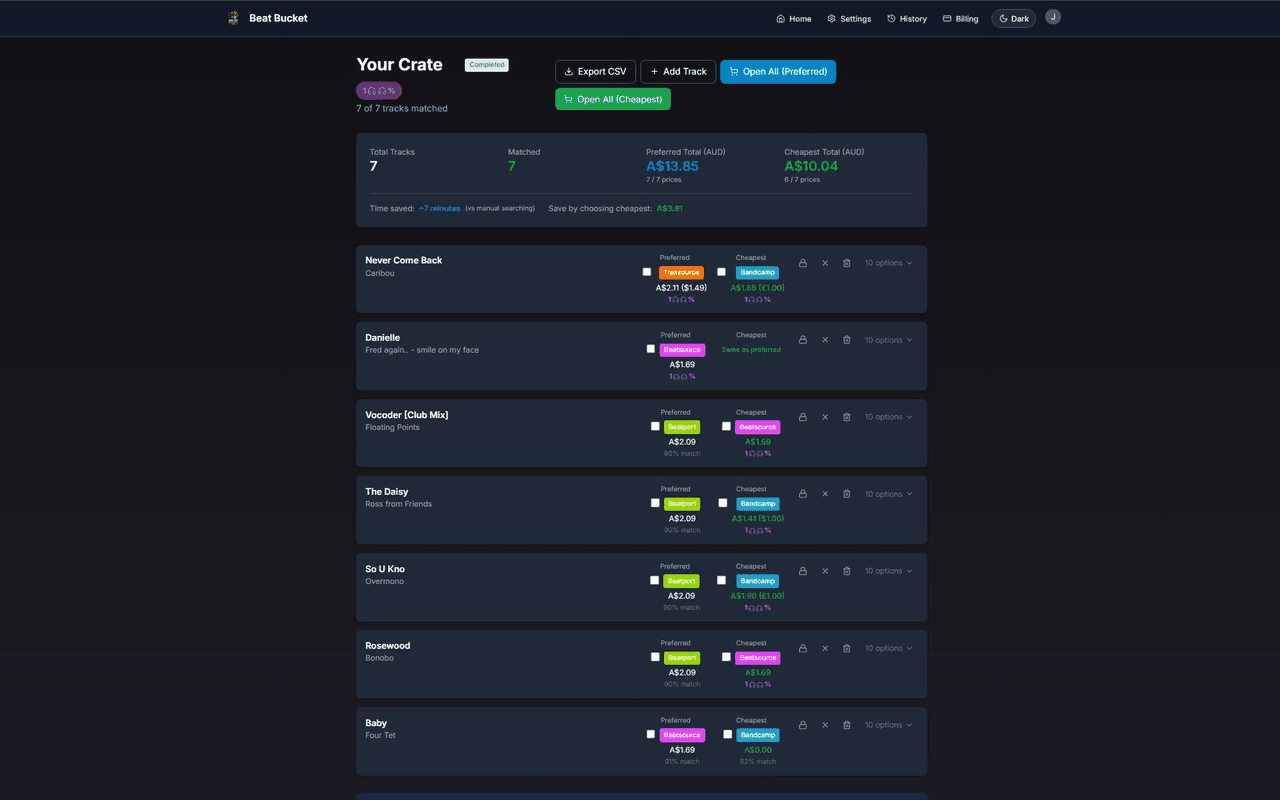Delete The Daisy track
Image resolution: width=1280 pixels, height=800 pixels.
click(x=847, y=494)
